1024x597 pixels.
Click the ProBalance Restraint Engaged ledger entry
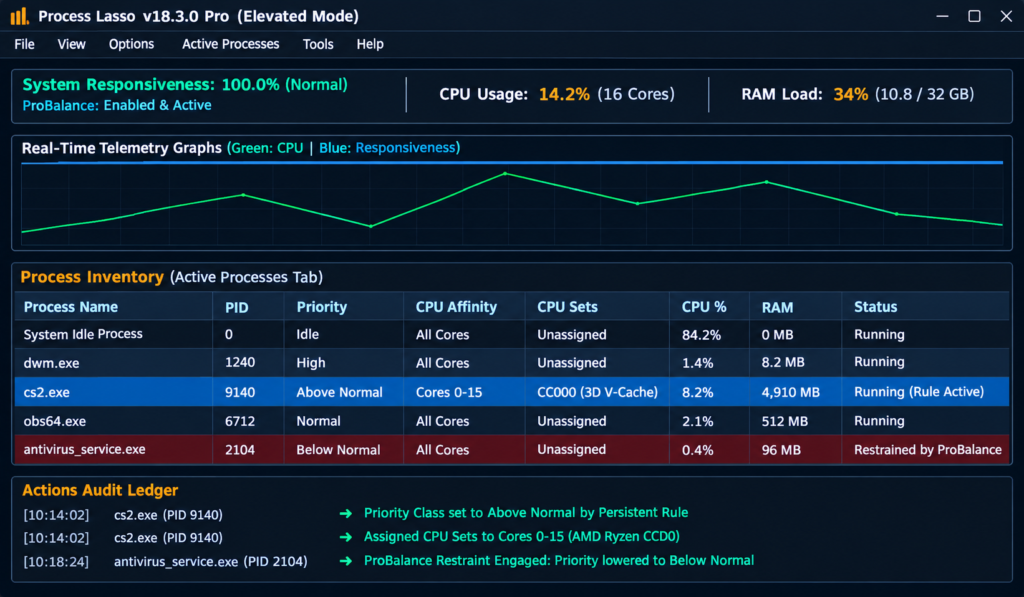[559, 560]
